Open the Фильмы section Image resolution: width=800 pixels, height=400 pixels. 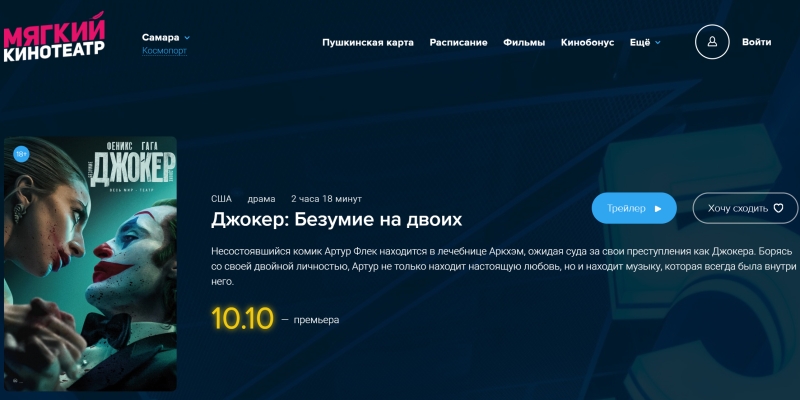point(524,42)
